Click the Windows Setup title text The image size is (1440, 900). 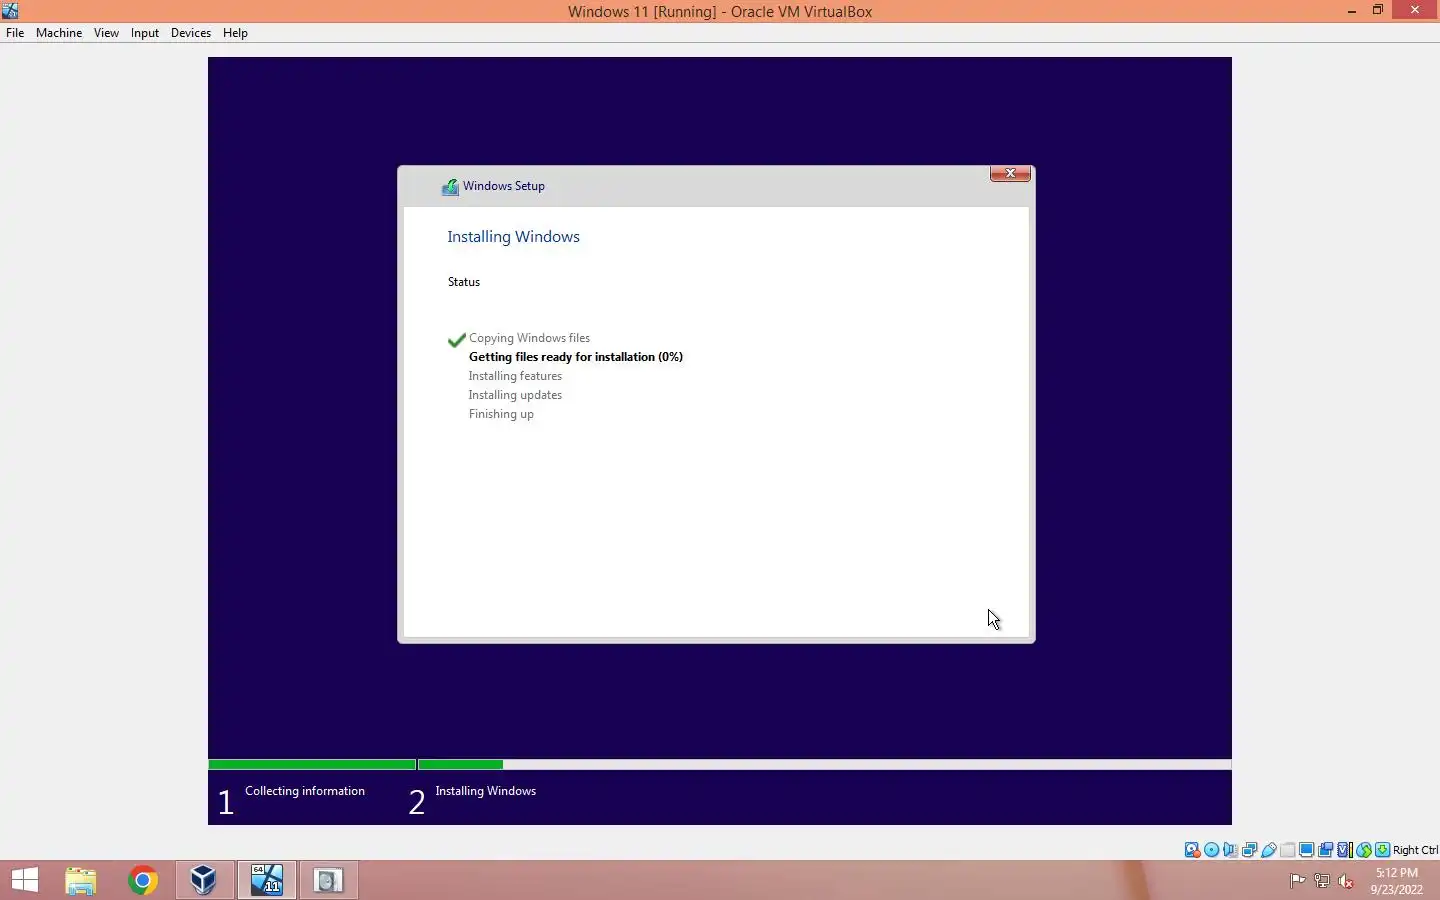tap(504, 186)
